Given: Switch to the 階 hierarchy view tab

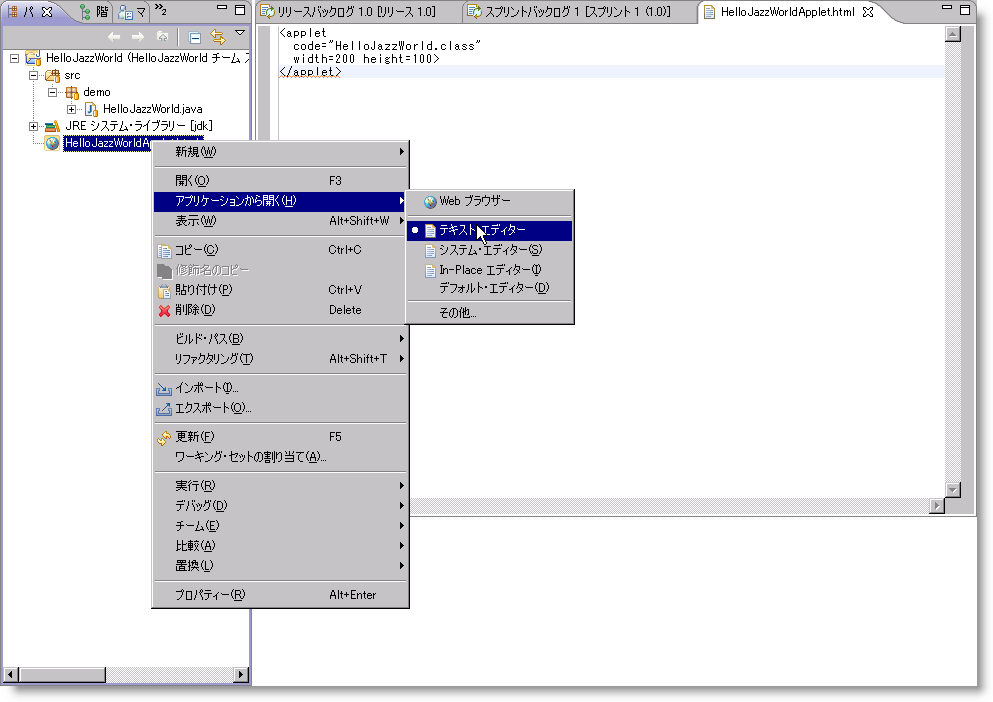Looking at the screenshot, I should [x=94, y=11].
